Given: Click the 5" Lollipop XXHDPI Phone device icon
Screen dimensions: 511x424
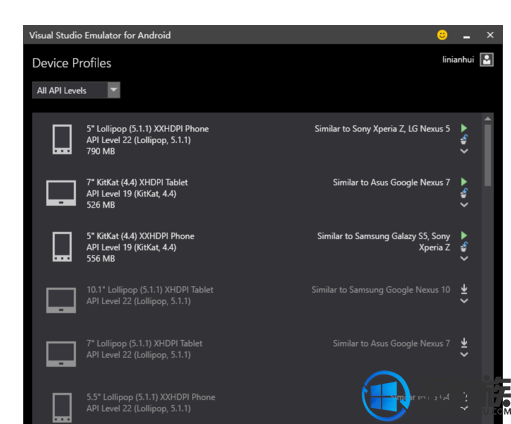Looking at the screenshot, I should pos(62,139).
